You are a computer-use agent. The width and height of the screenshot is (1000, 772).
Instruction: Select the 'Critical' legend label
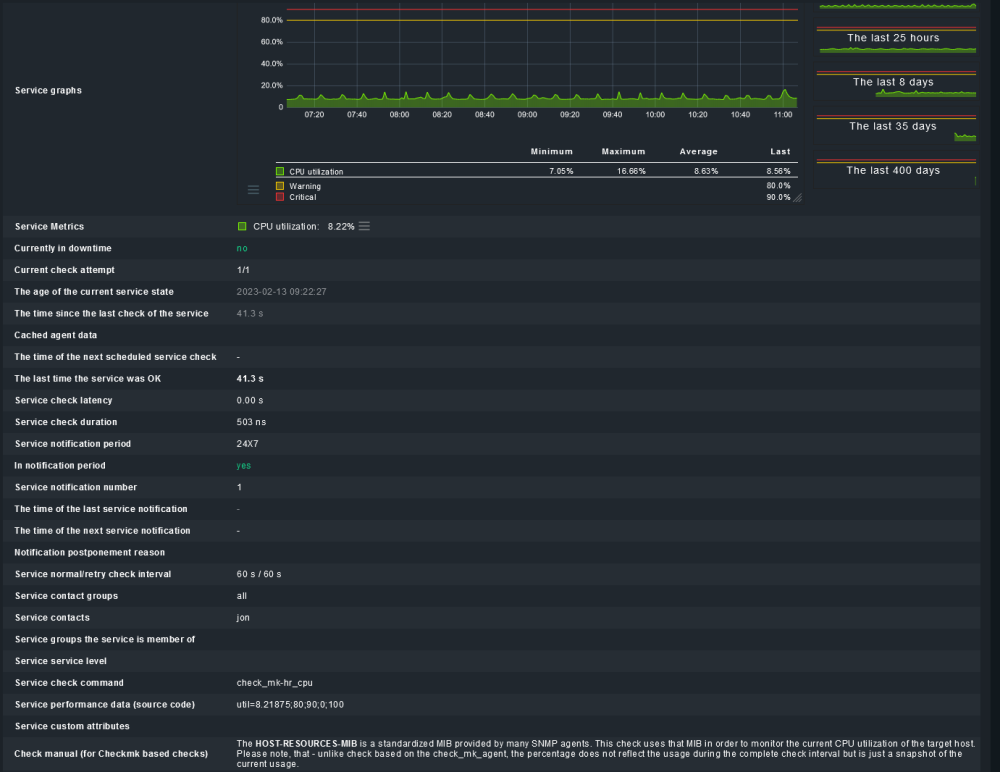tap(302, 197)
